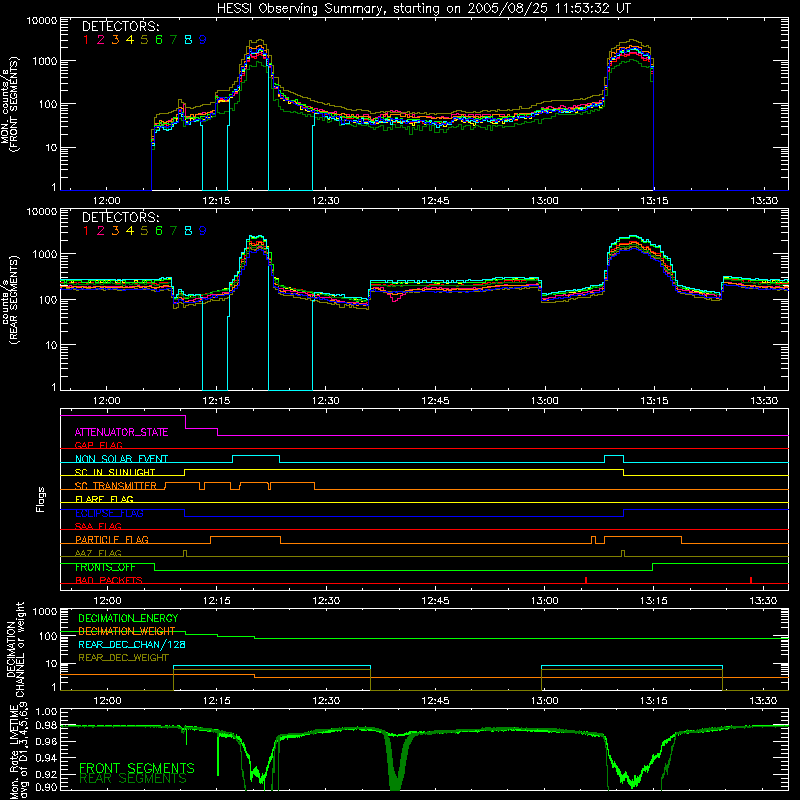The height and width of the screenshot is (800, 800).
Task: Click the BAD_PACKETS flag label
Action: tap(109, 580)
